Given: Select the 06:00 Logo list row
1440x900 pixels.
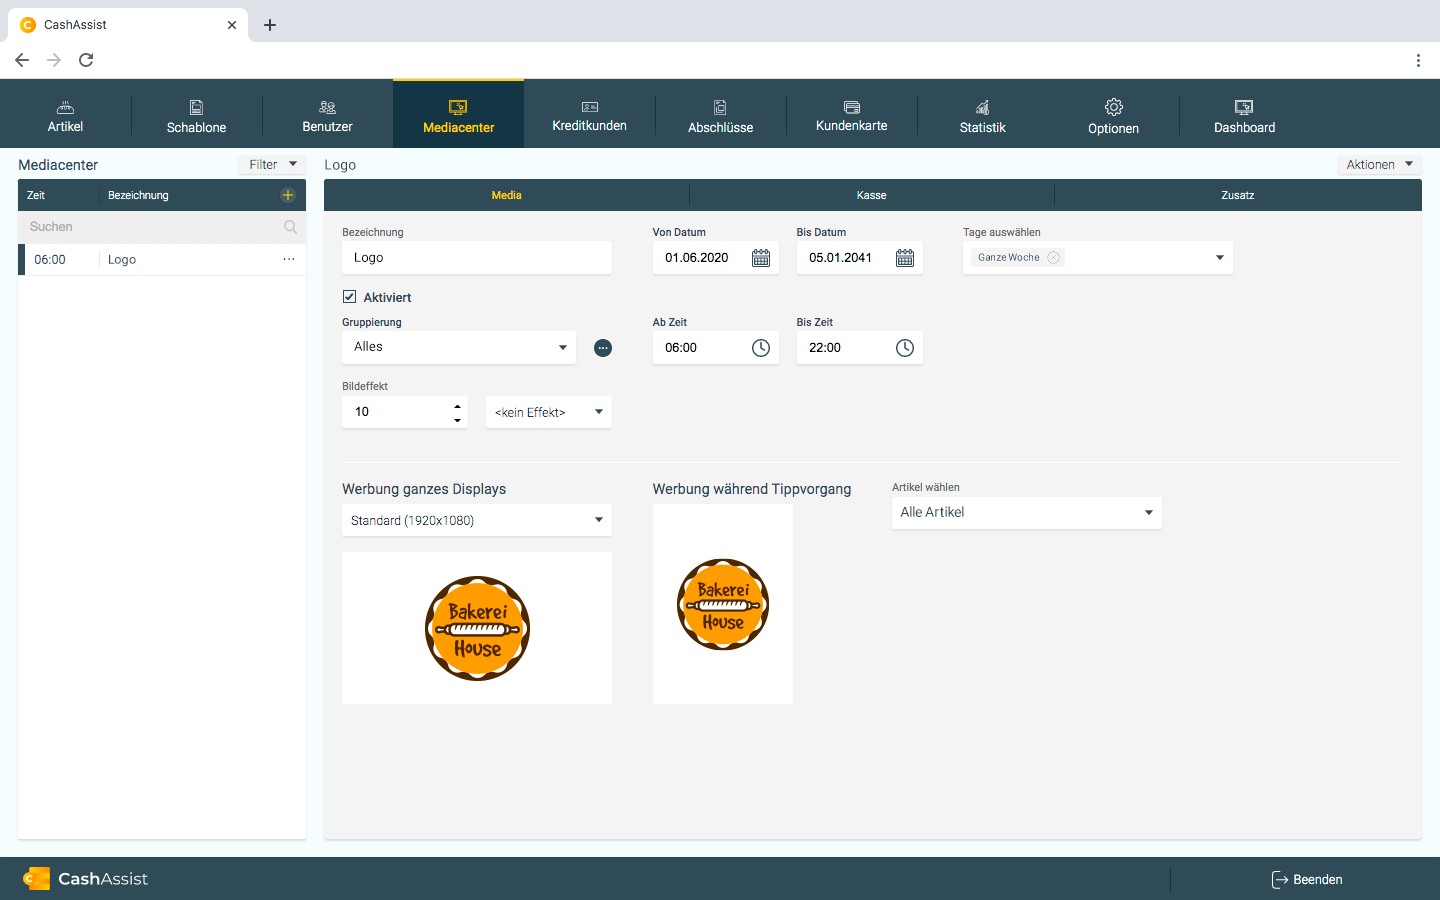Looking at the screenshot, I should tap(162, 260).
